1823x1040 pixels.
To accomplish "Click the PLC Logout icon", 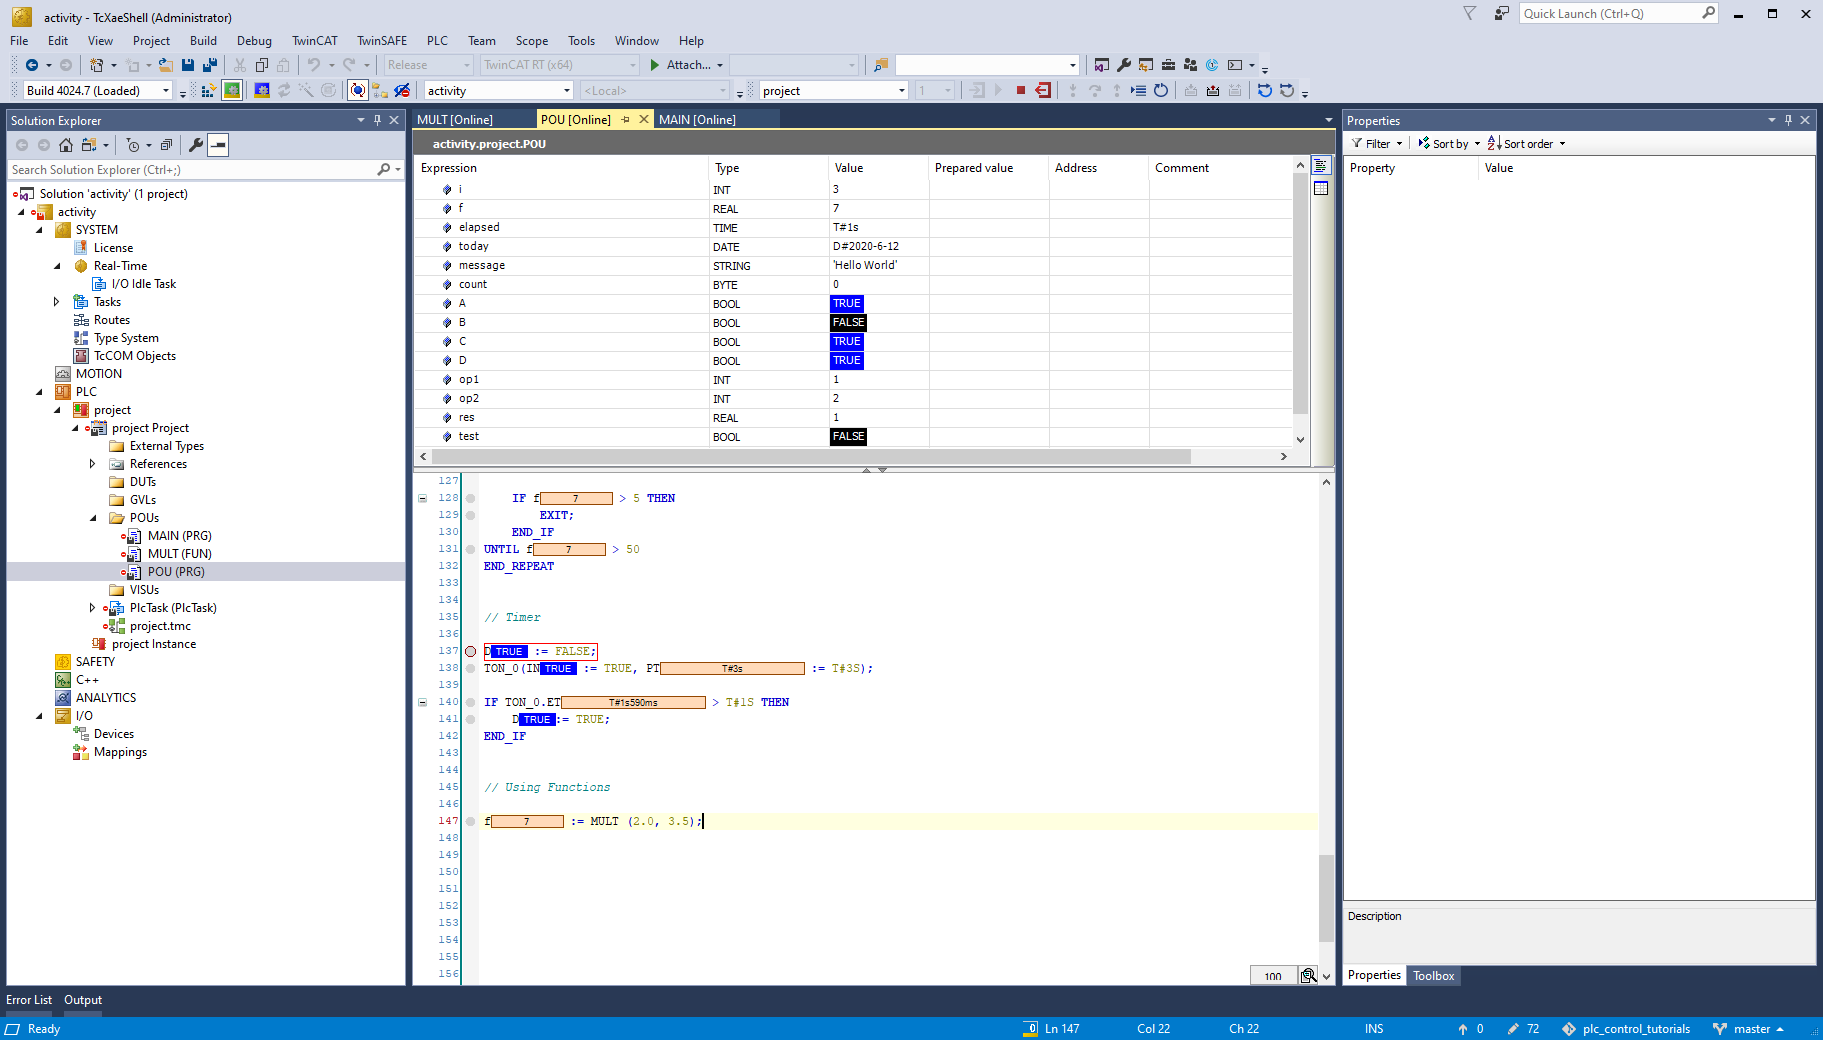I will [x=1043, y=91].
